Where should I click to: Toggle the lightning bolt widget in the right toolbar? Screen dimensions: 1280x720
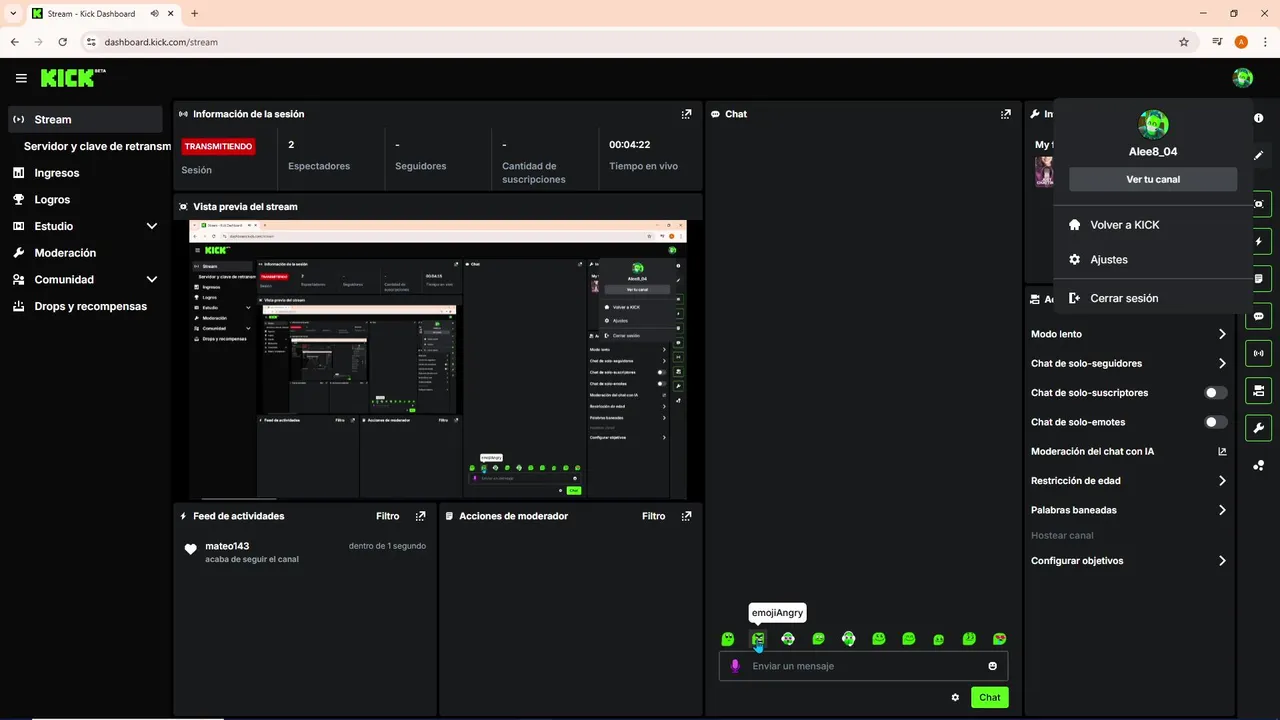click(1258, 241)
